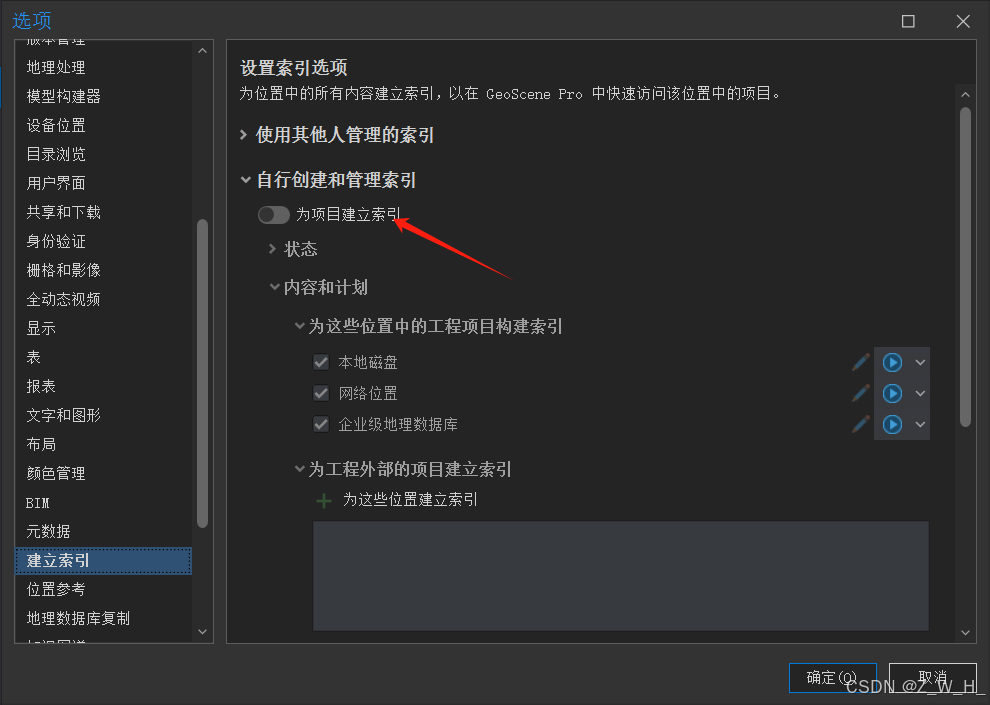The image size is (990, 705).
Task: Click the pencil edit icon for 网络位置
Action: pos(860,393)
